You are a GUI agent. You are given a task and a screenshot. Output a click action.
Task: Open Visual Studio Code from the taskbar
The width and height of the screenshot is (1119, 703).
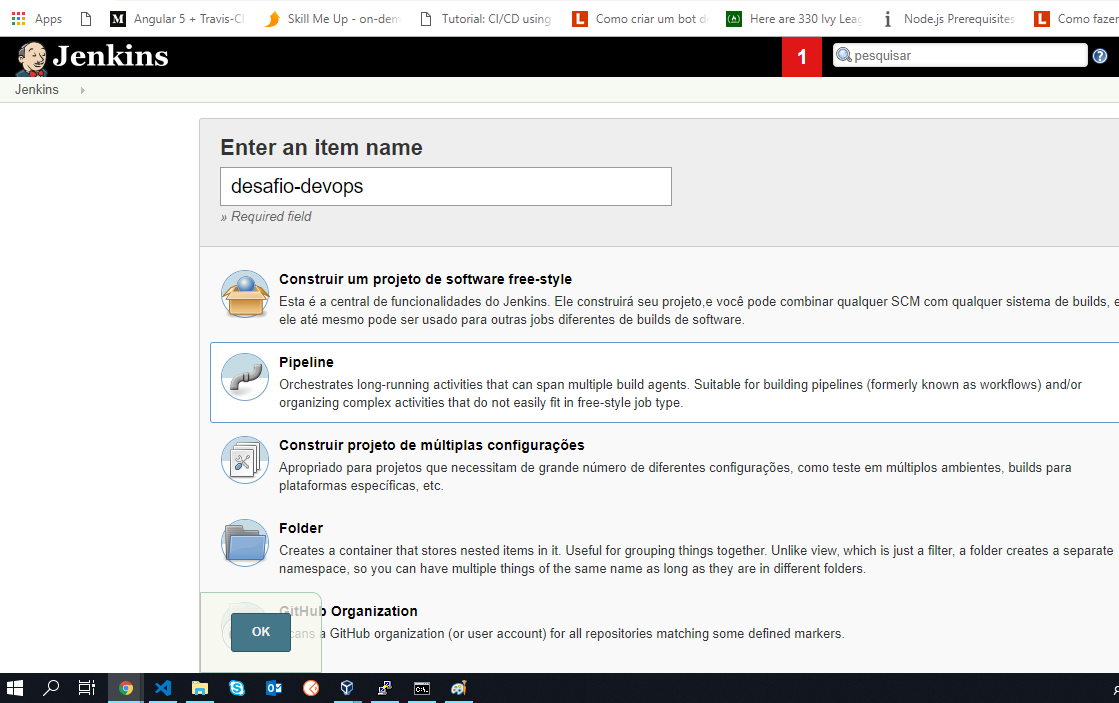[163, 688]
